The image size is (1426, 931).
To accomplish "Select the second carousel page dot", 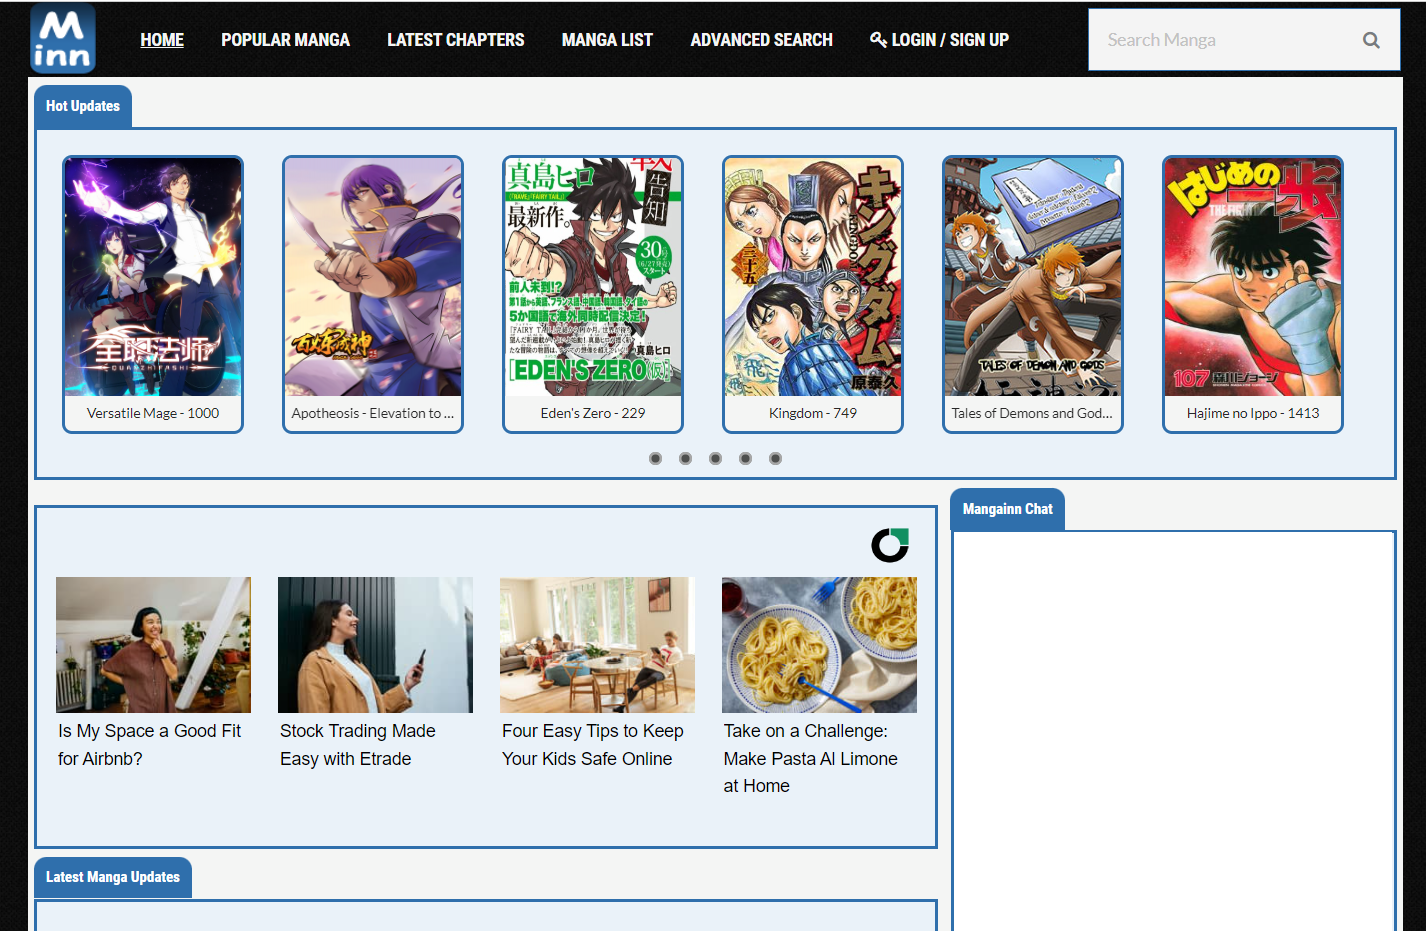I will [685, 458].
